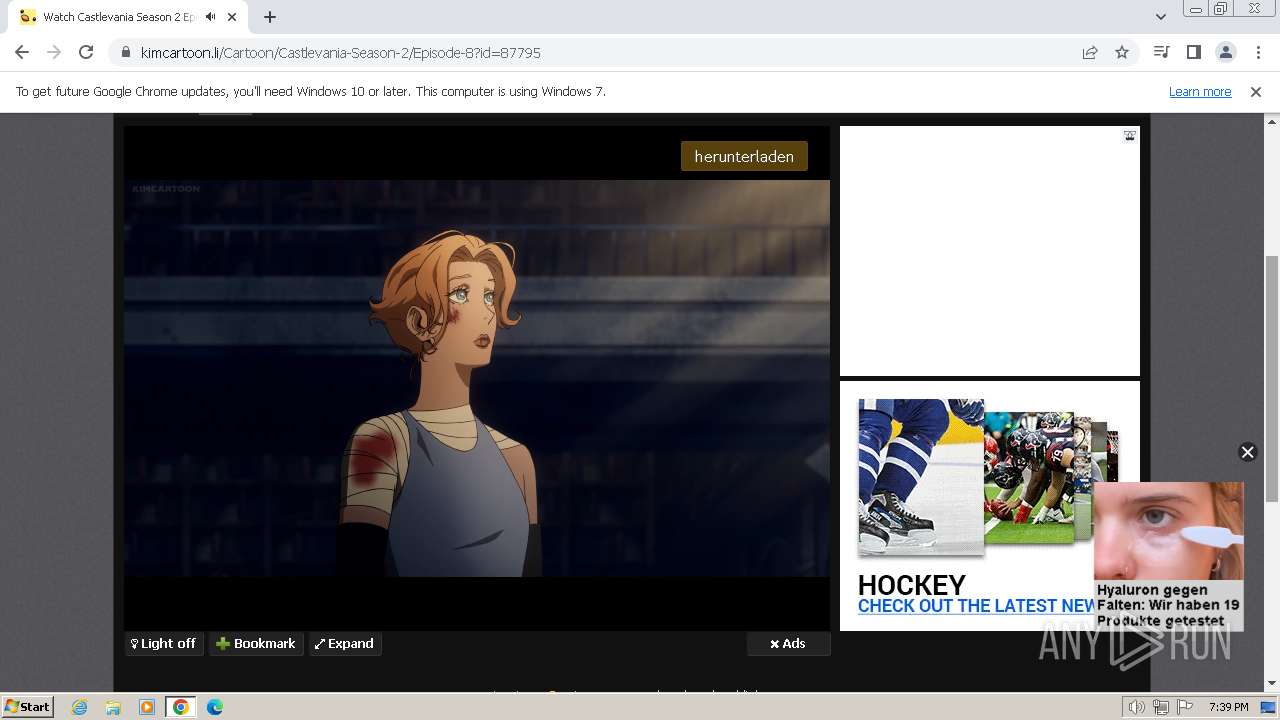Viewport: 1280px width, 720px height.
Task: Open the Chrome profile avatar
Action: coord(1225,52)
